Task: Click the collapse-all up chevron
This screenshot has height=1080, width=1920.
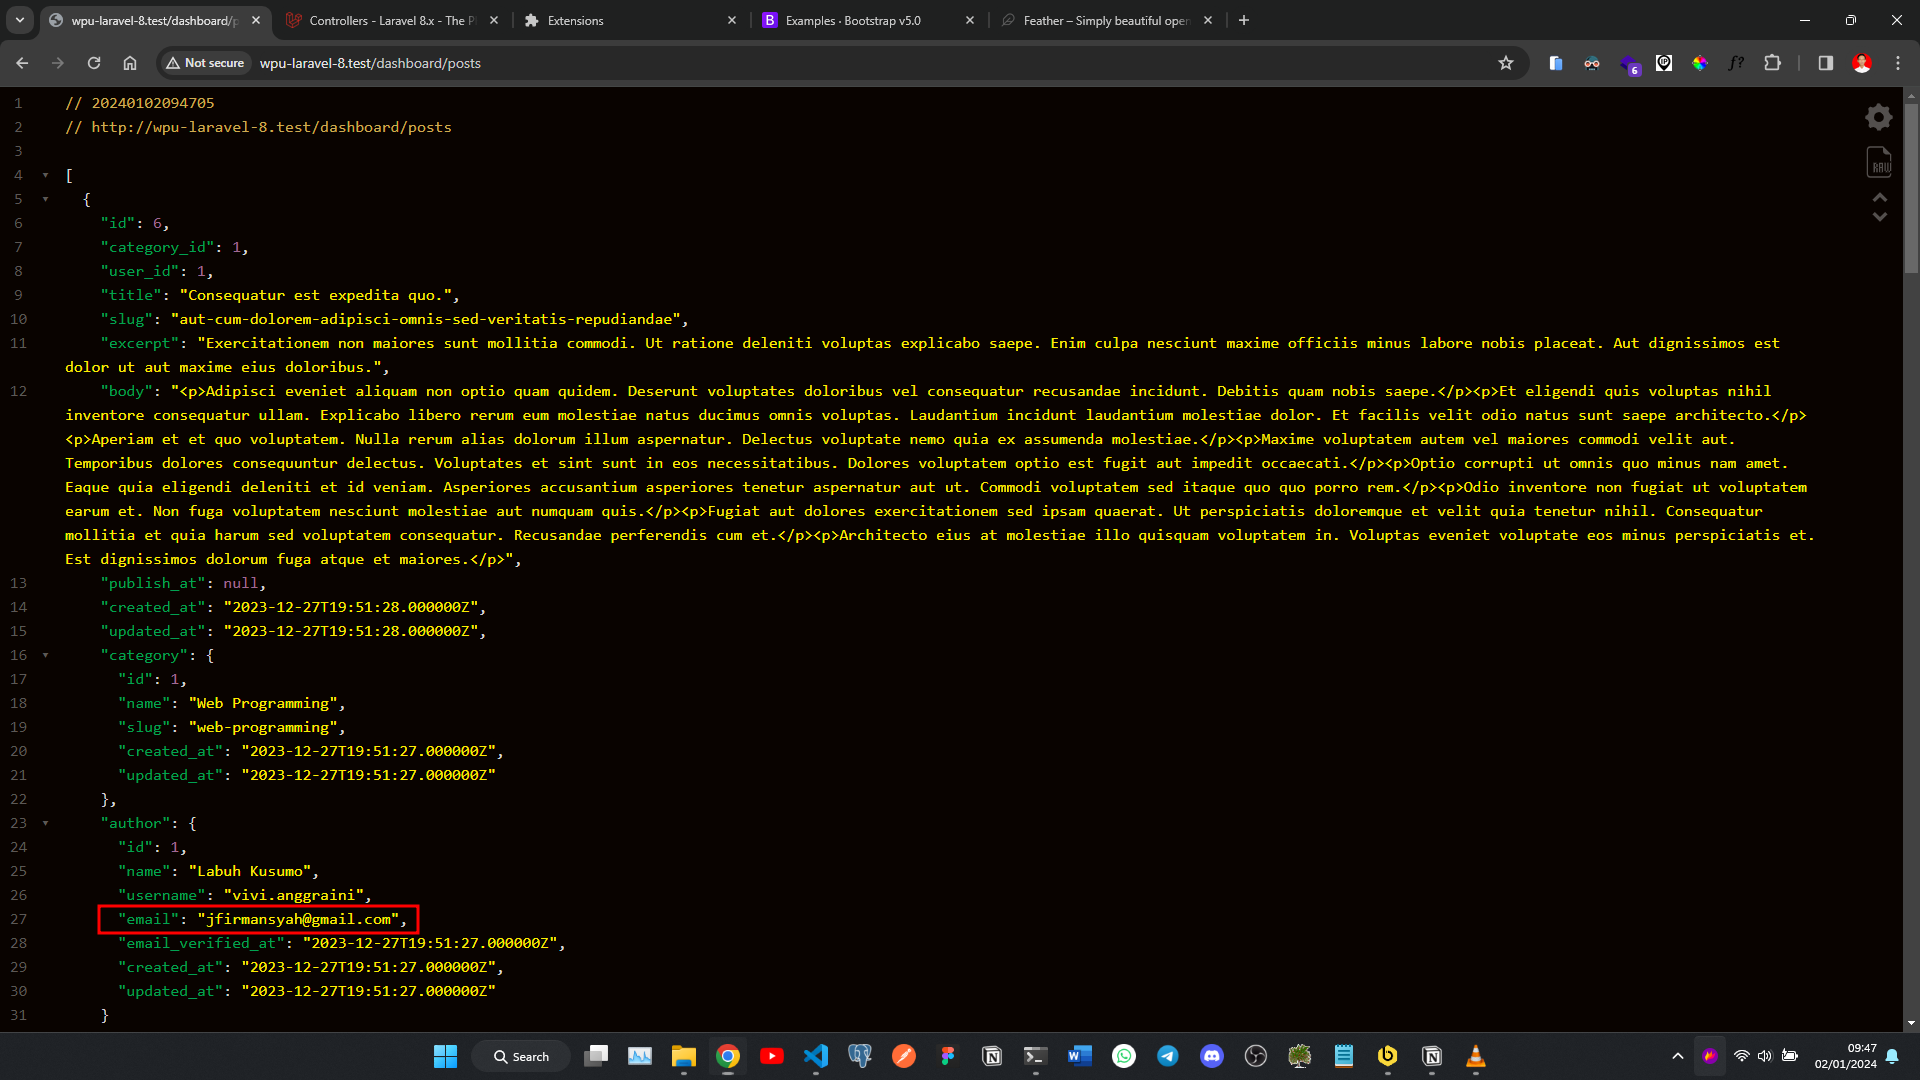Action: tap(1879, 197)
